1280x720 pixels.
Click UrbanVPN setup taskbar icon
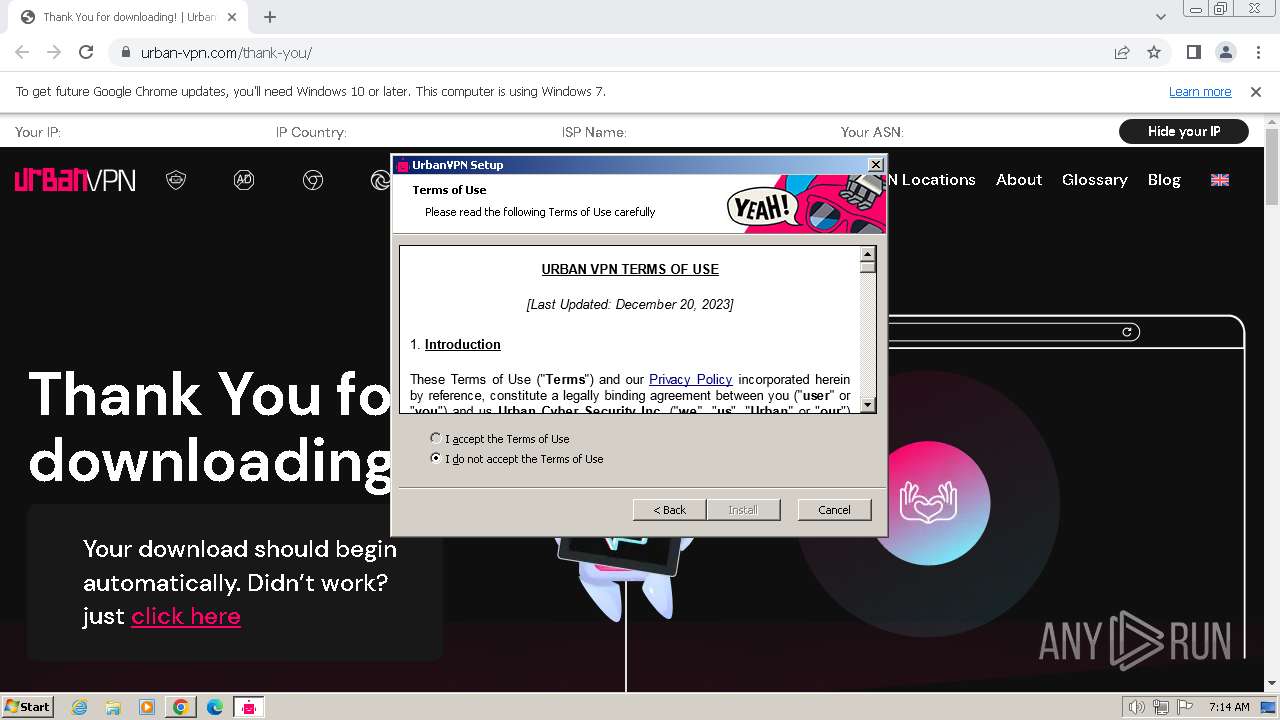tap(249, 707)
